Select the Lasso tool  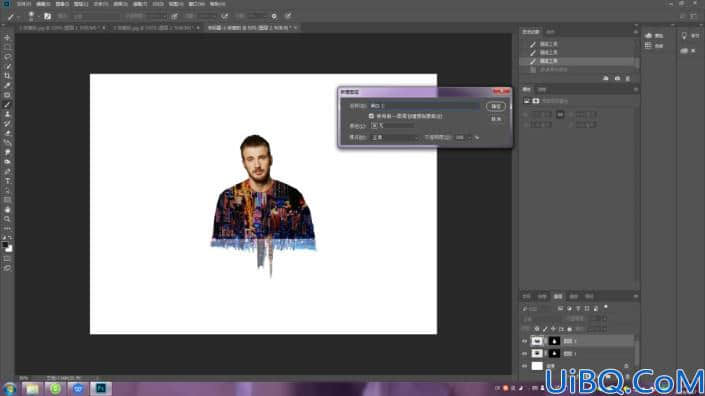pos(7,57)
